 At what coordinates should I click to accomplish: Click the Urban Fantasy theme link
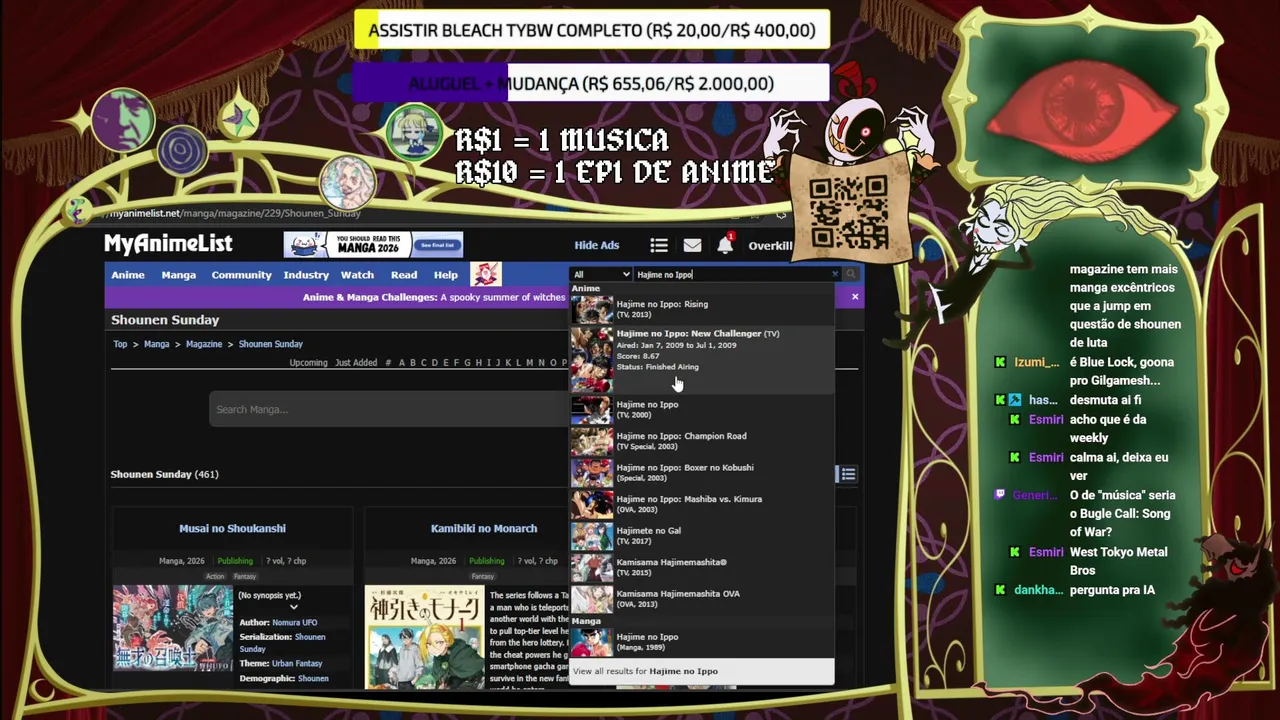click(296, 663)
